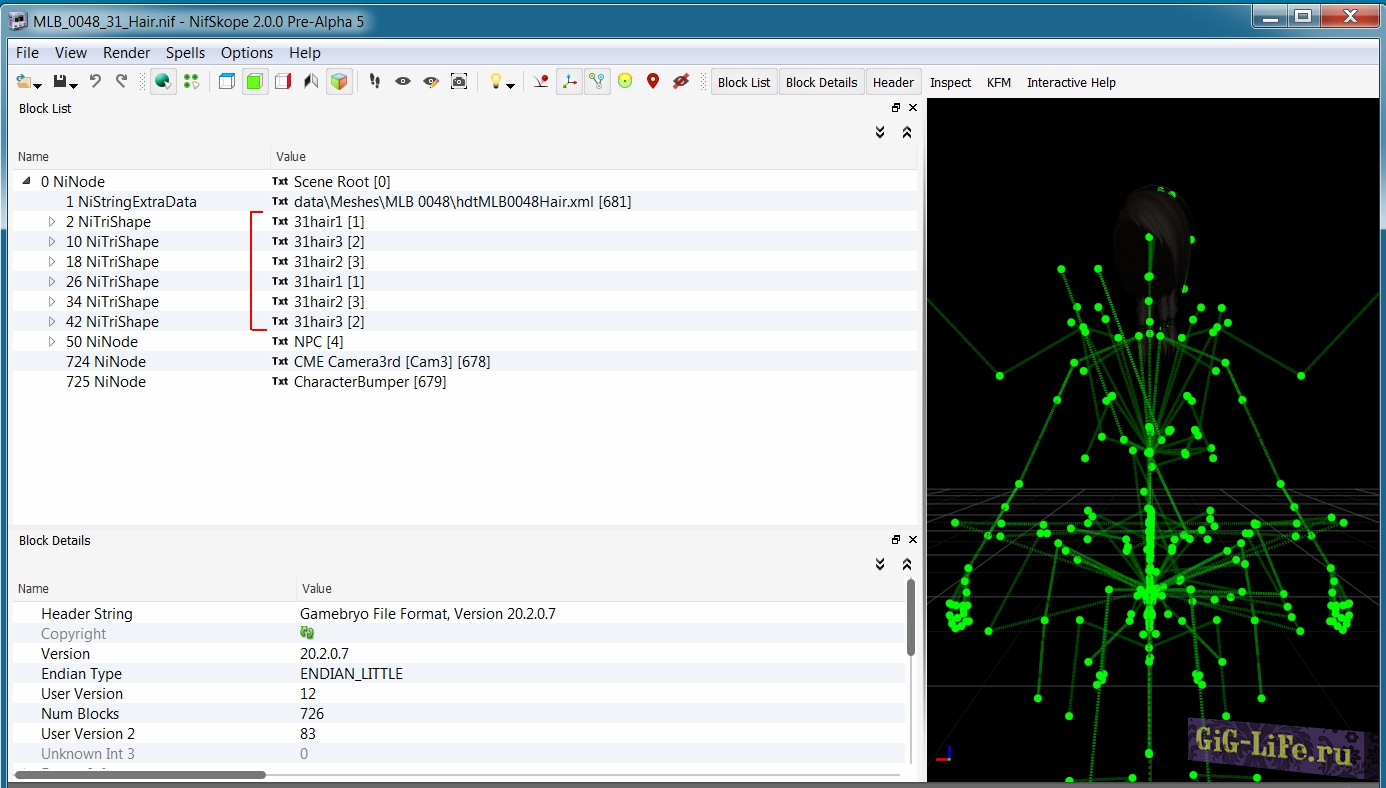
Task: Click the undo arrow icon
Action: point(96,82)
